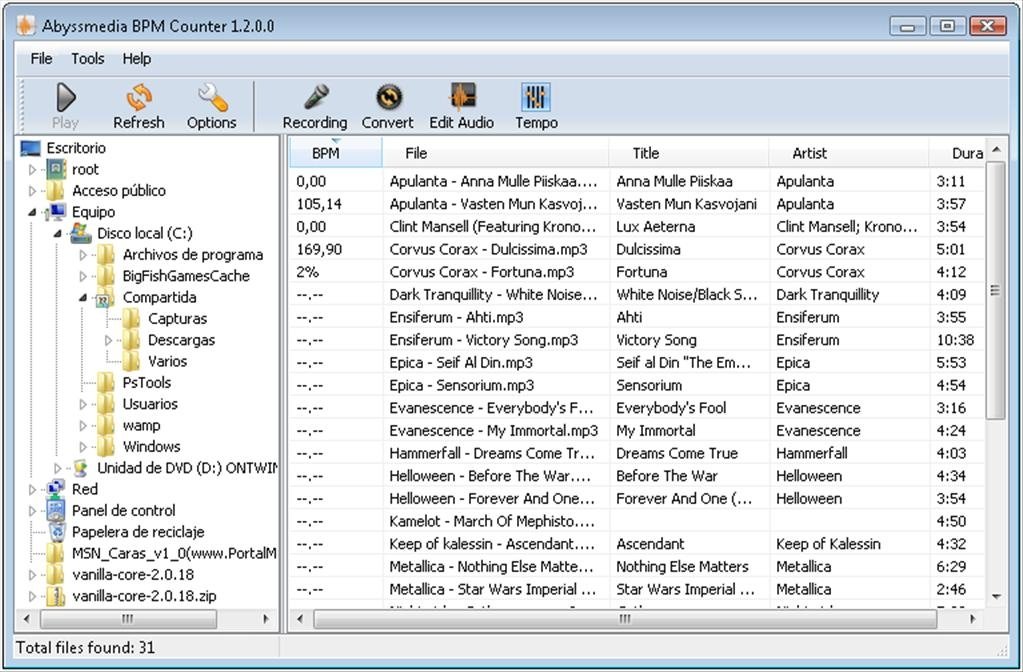Select Corvus Corax - Fortuna.mp3 file
This screenshot has height=672, width=1023.
[481, 272]
